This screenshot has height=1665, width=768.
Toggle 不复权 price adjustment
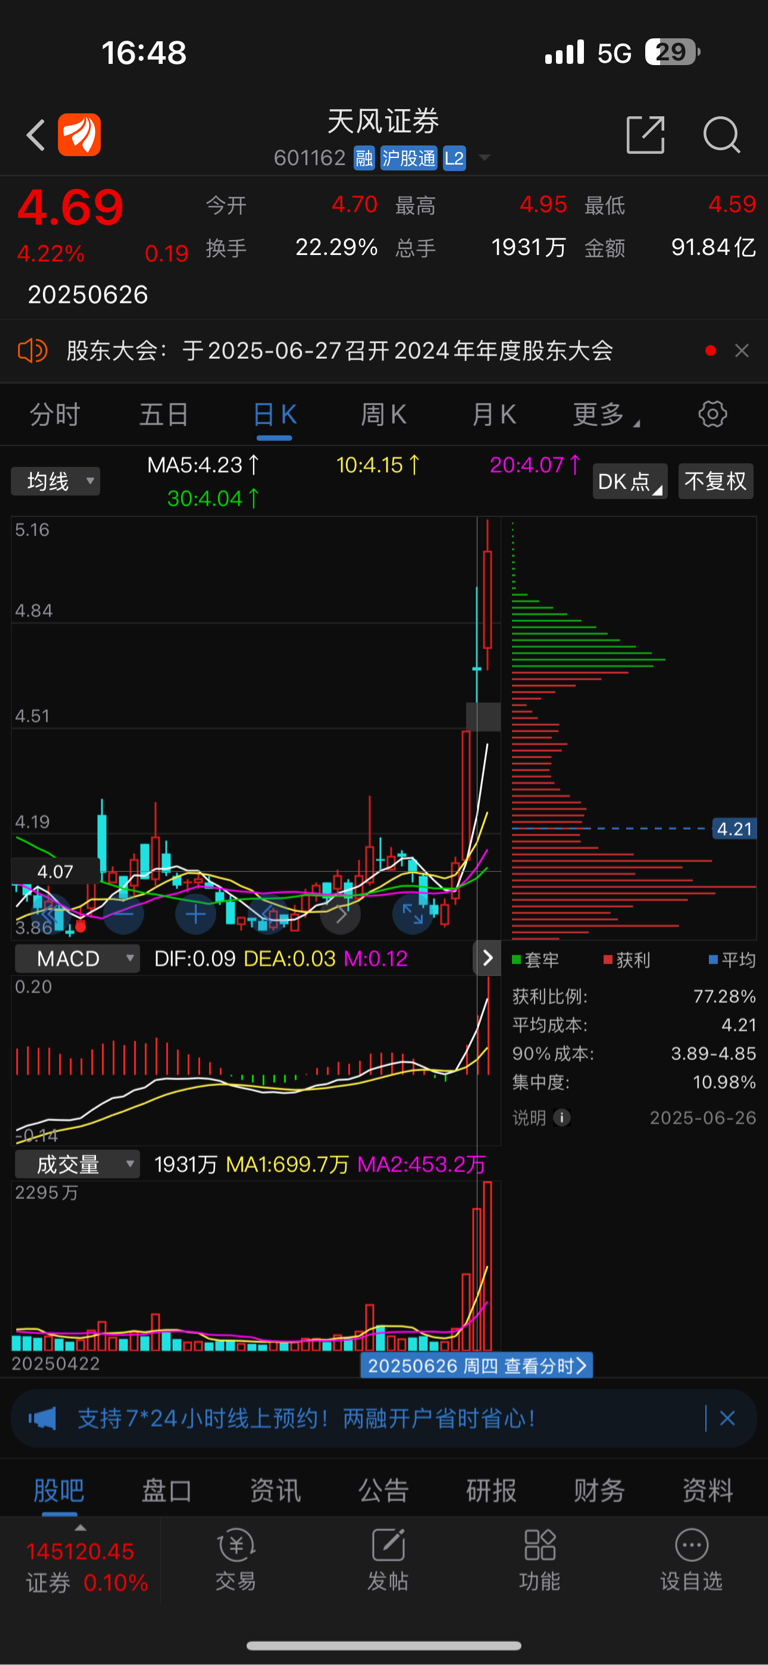coord(716,481)
